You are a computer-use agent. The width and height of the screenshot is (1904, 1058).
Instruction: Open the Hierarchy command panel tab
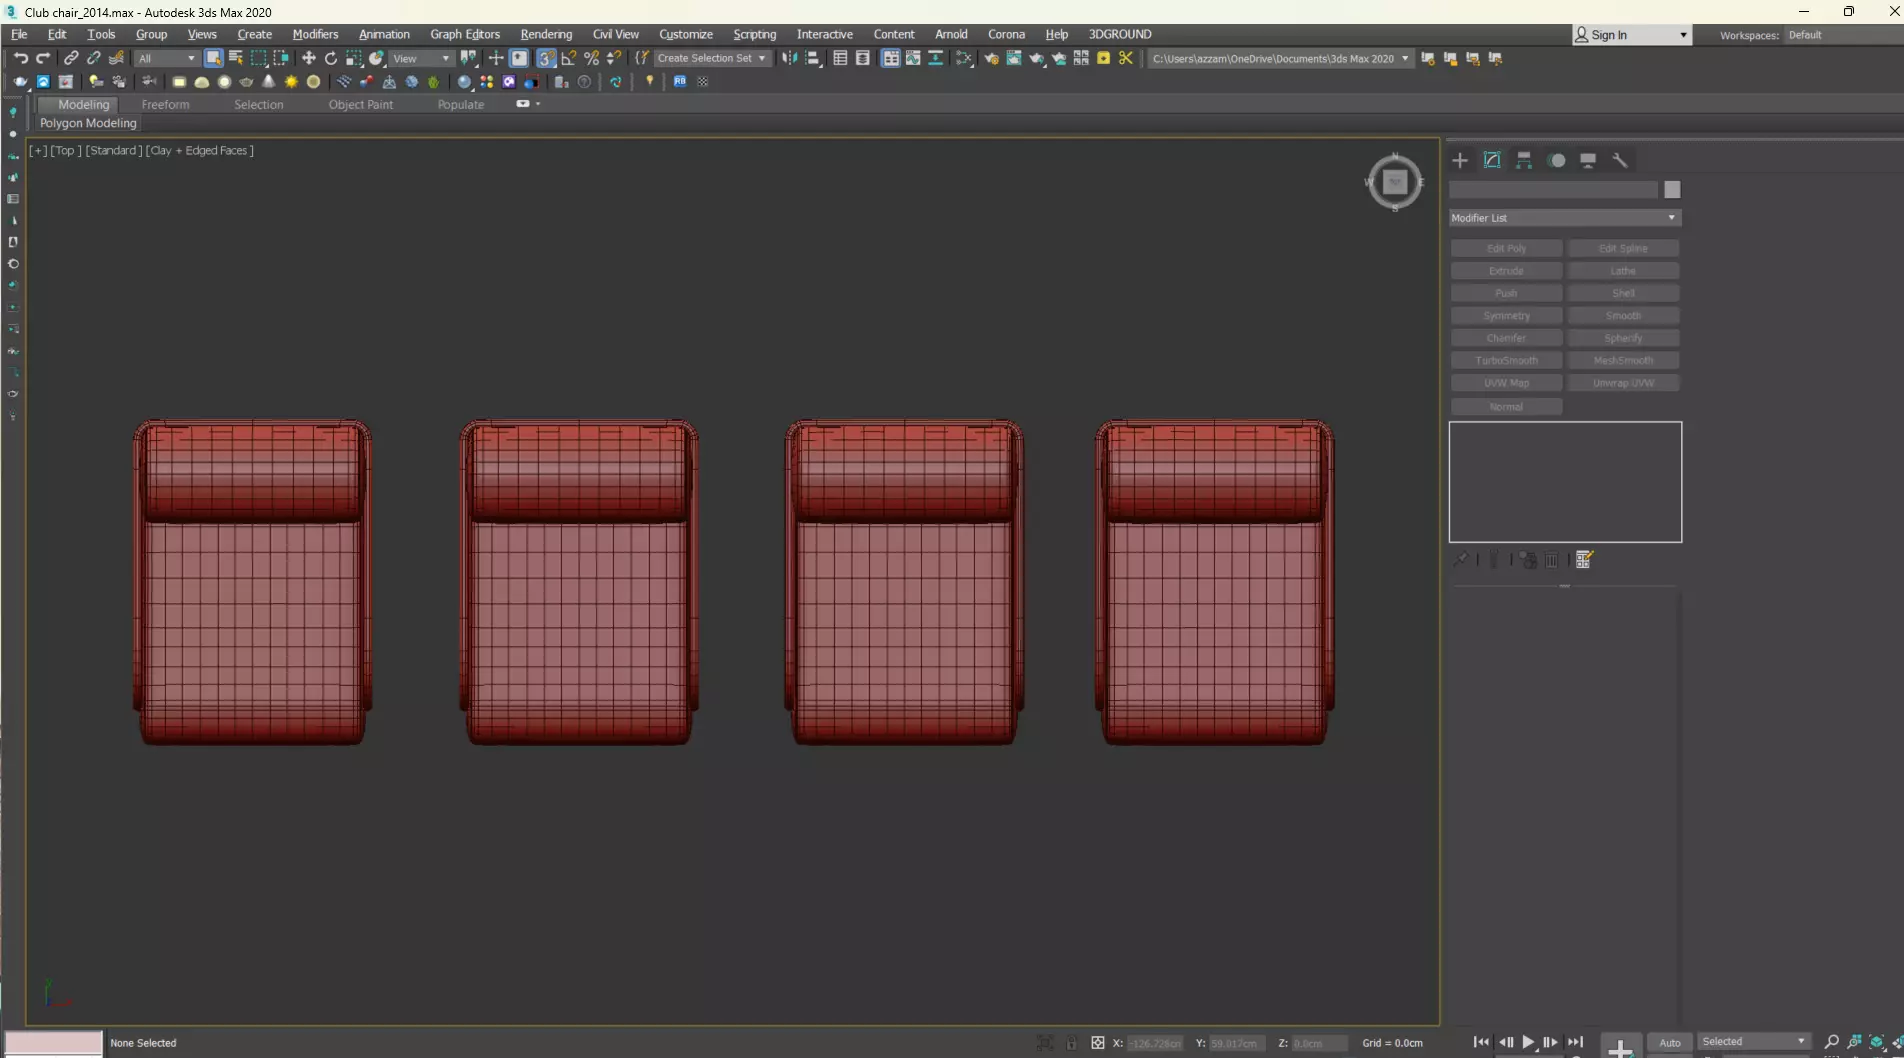pos(1524,160)
